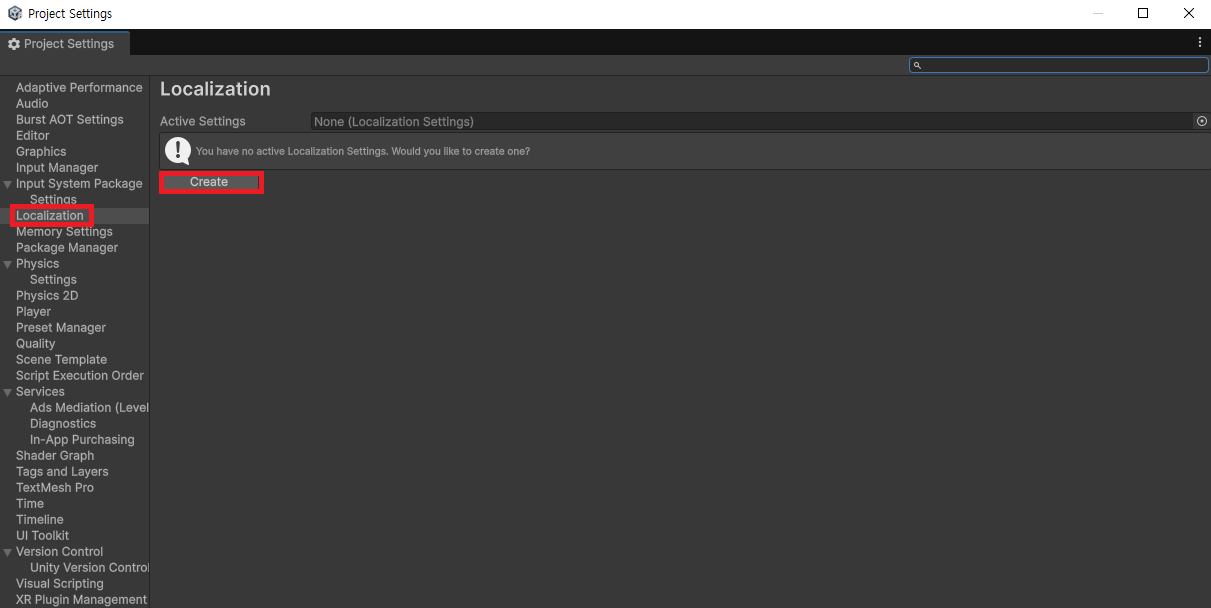Open Adaptive Performance settings
The image size is (1211, 608).
coord(79,88)
